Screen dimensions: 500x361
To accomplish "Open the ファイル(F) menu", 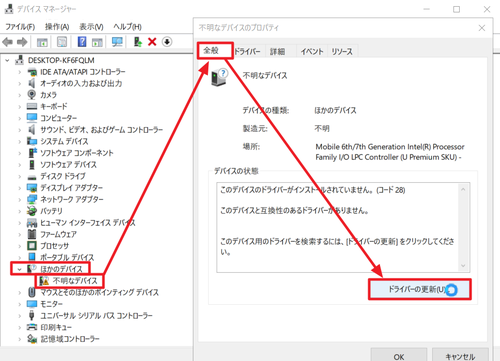I will tap(20, 27).
